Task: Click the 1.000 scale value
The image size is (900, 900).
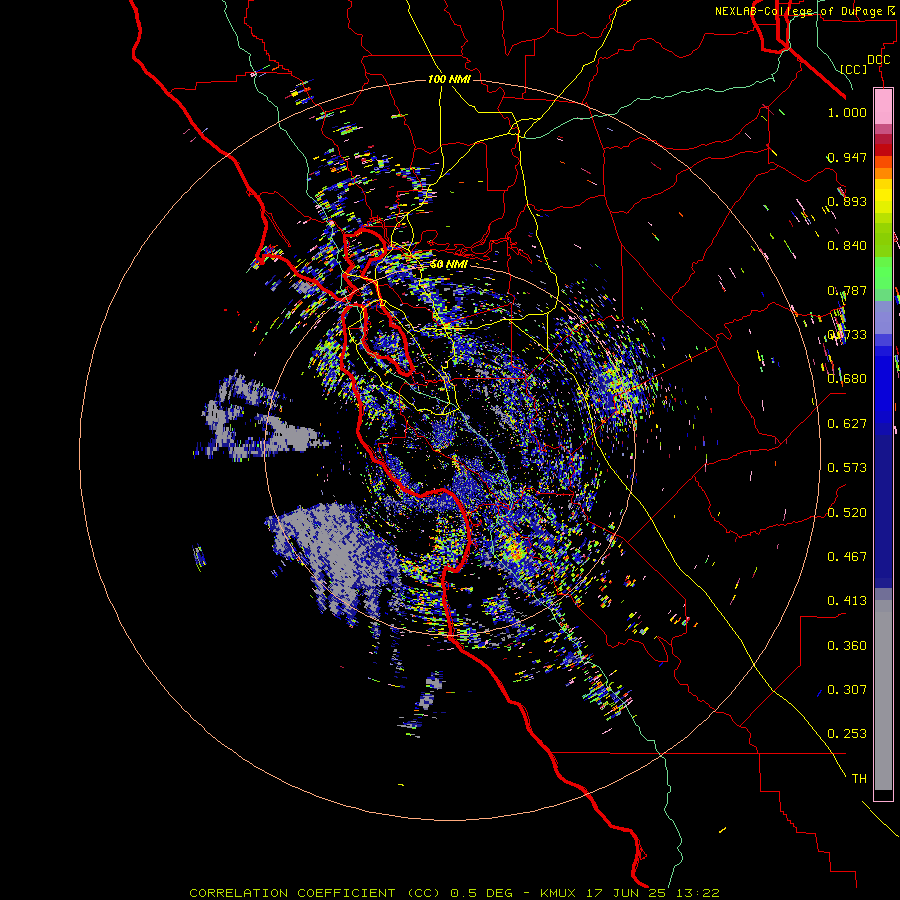Action: pyautogui.click(x=847, y=113)
